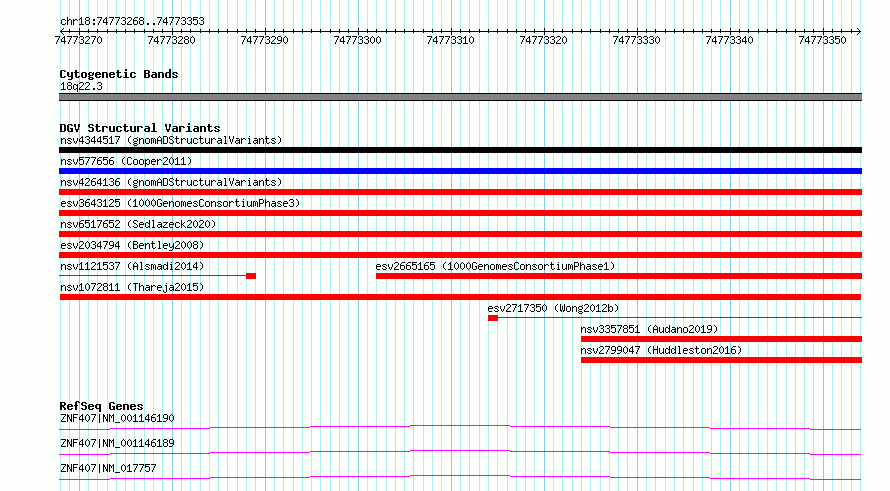Open the esv2665165 1000GenomesConsortiumPhase1 label
This screenshot has height=491, width=890.
coord(495,266)
